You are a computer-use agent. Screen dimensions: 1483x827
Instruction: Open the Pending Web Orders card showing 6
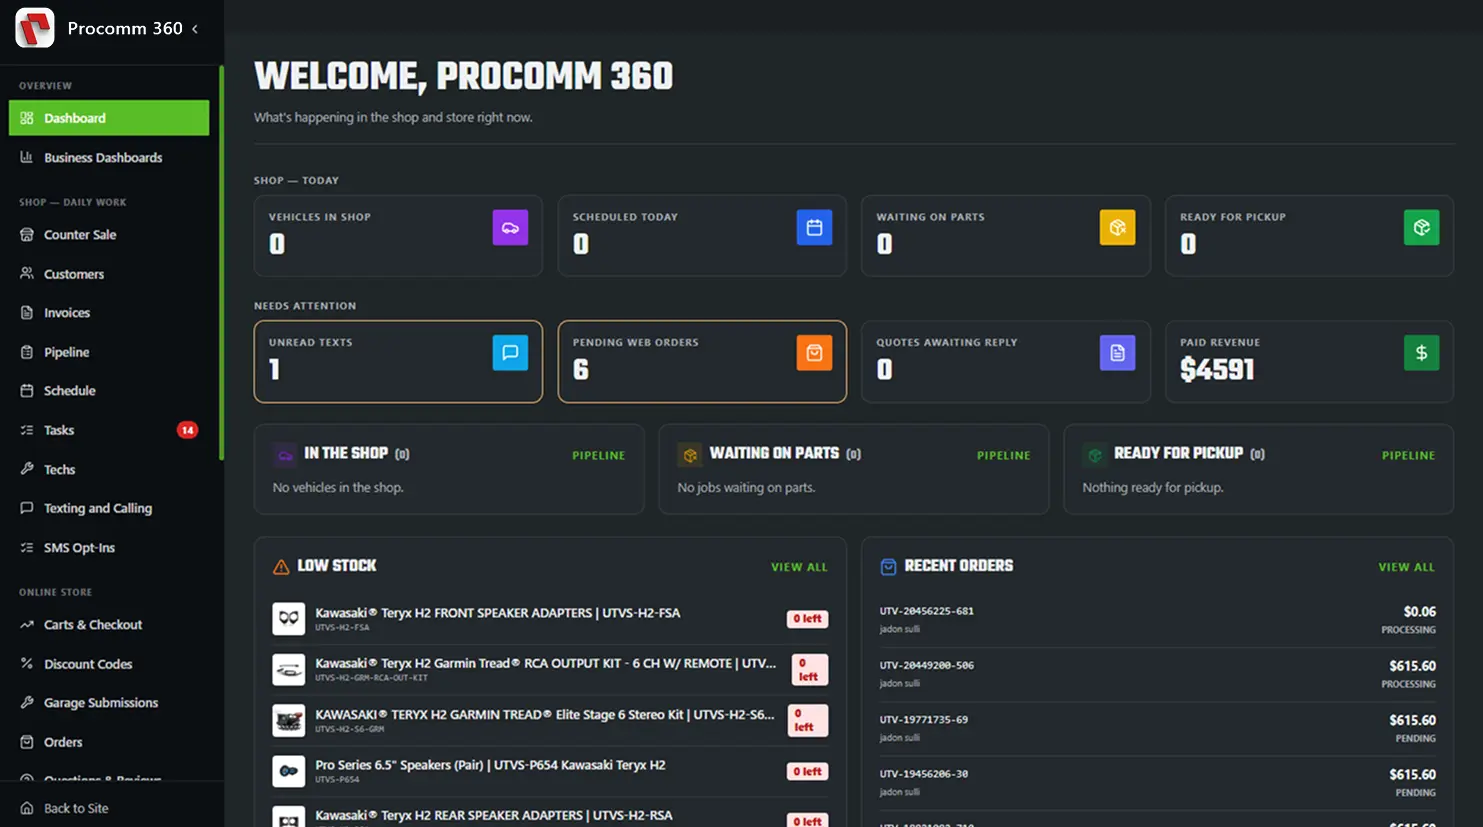click(702, 362)
